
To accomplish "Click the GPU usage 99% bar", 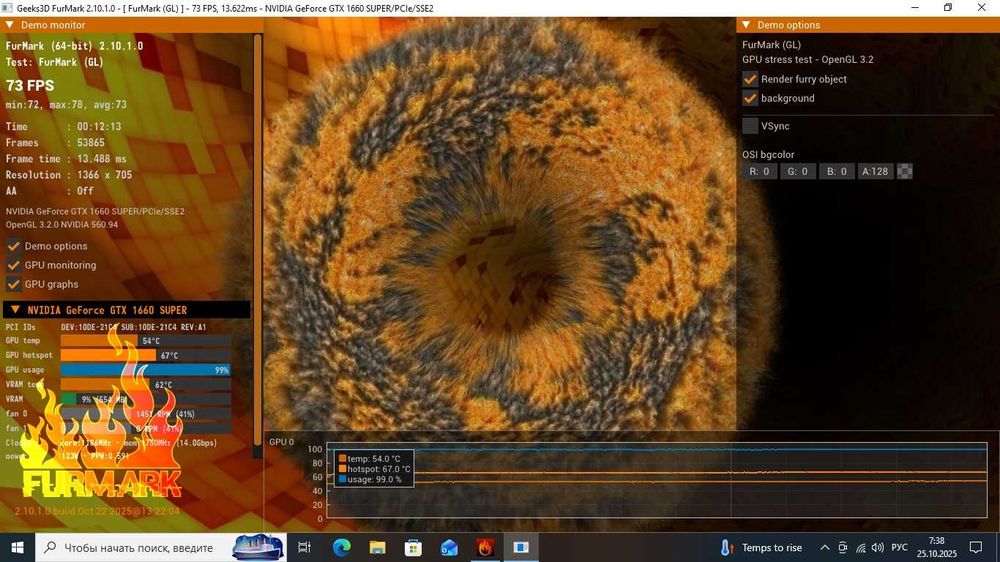I will 145,370.
